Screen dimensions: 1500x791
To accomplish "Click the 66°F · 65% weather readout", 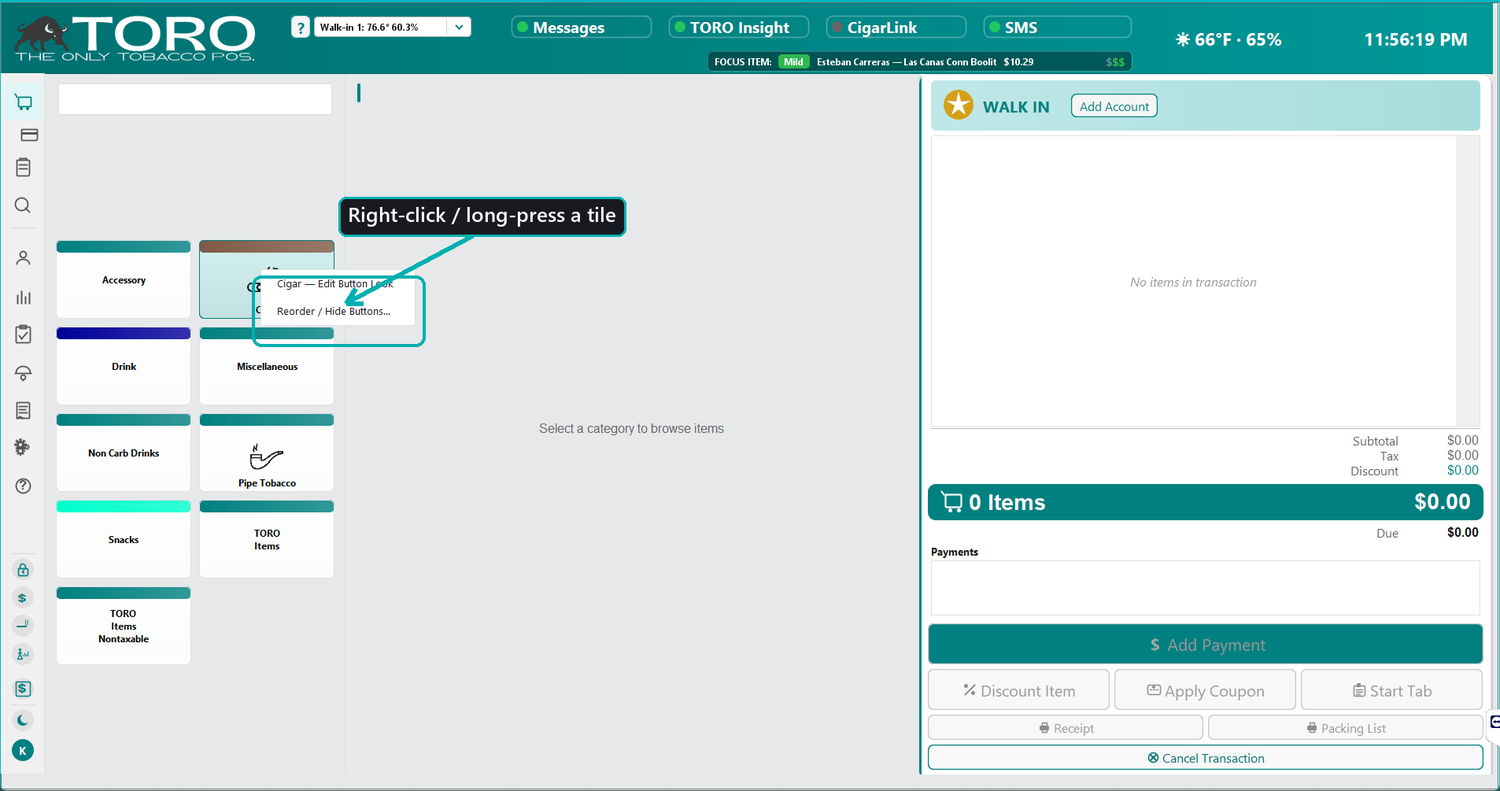I will 1238,40.
